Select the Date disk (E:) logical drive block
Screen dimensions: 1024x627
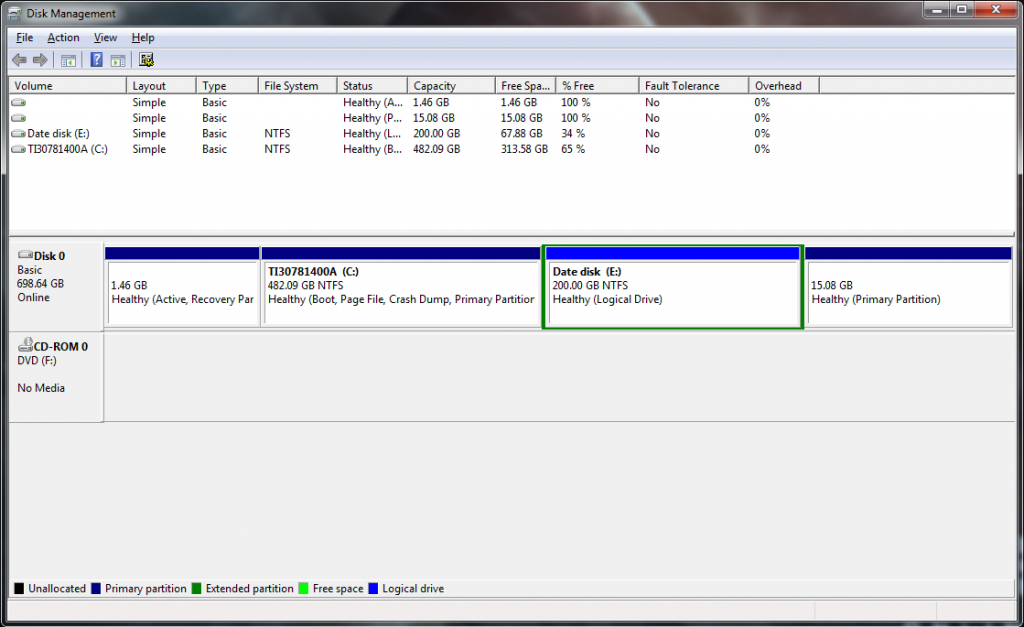point(672,292)
